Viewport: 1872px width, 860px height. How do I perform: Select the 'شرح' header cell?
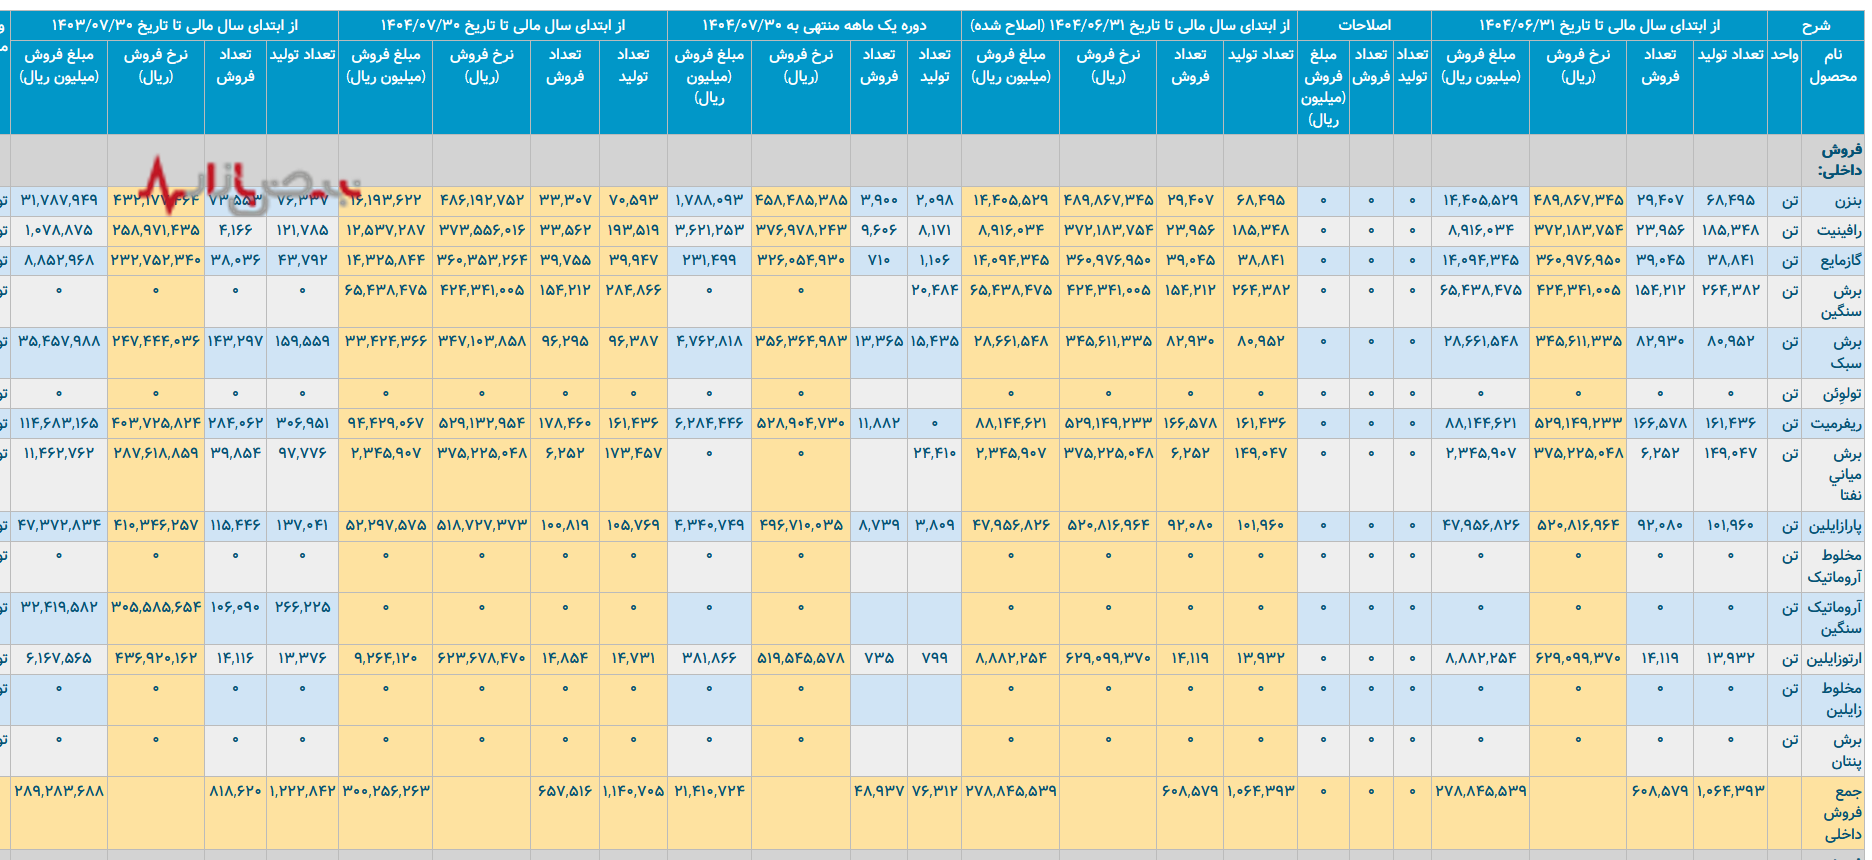1815,25
